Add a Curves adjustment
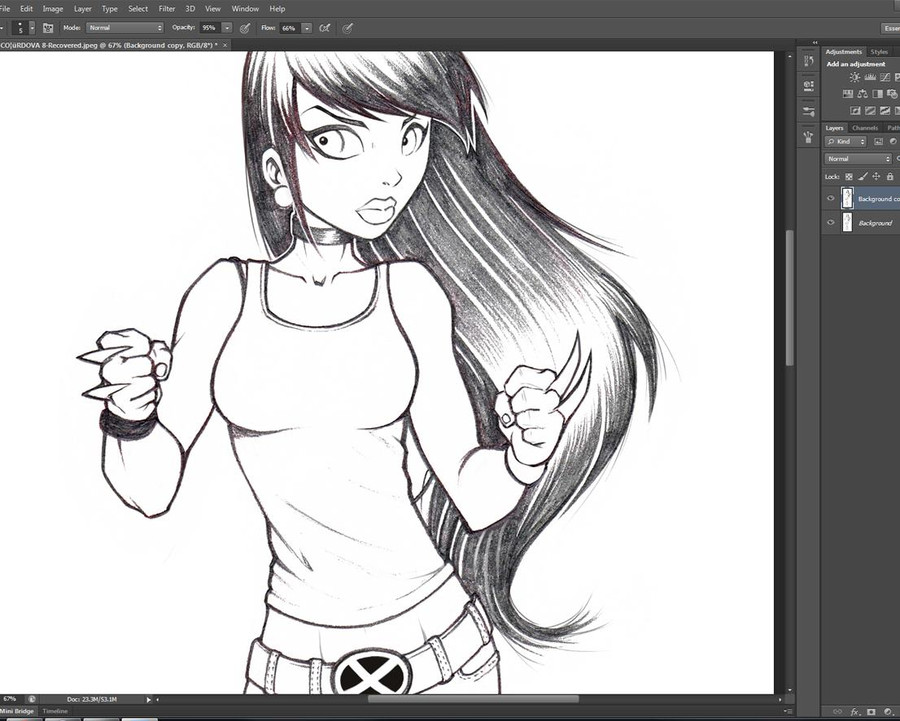900x721 pixels. click(x=885, y=77)
